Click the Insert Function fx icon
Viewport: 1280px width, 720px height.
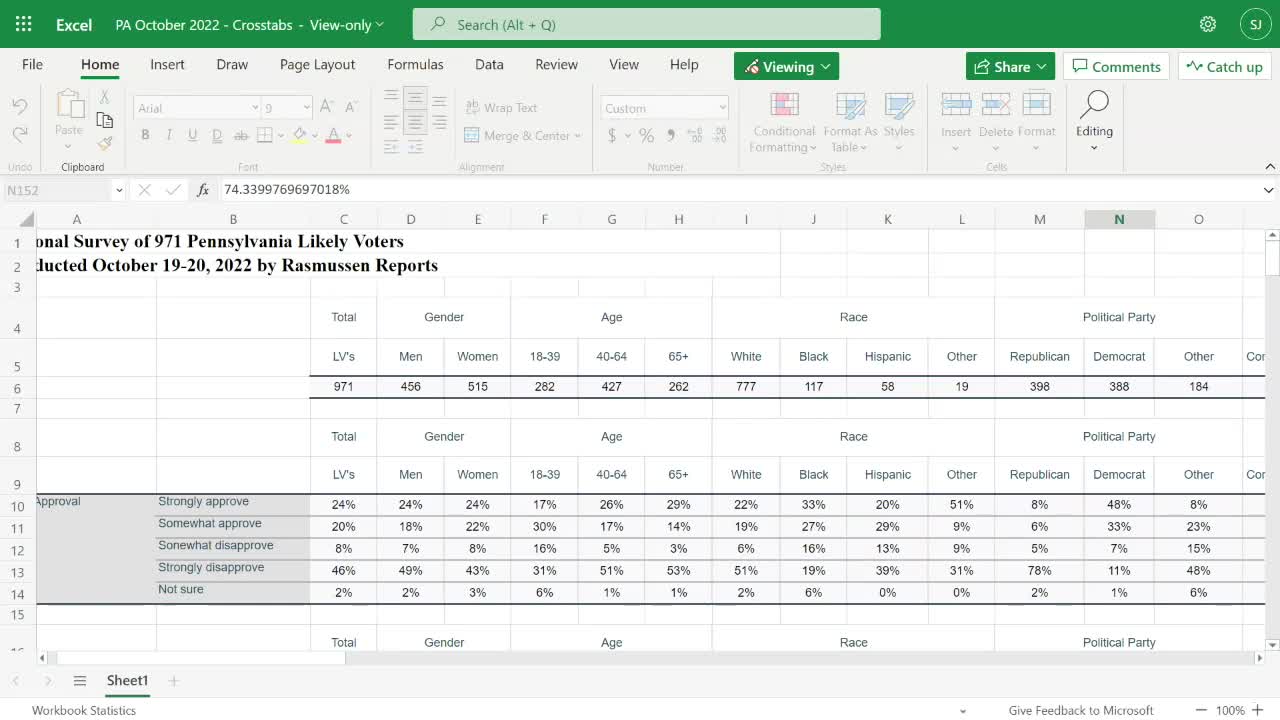pos(203,189)
